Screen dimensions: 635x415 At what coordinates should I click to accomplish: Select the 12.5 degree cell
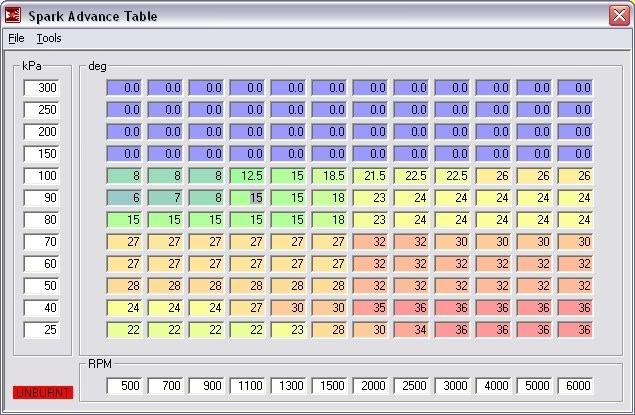(x=247, y=176)
